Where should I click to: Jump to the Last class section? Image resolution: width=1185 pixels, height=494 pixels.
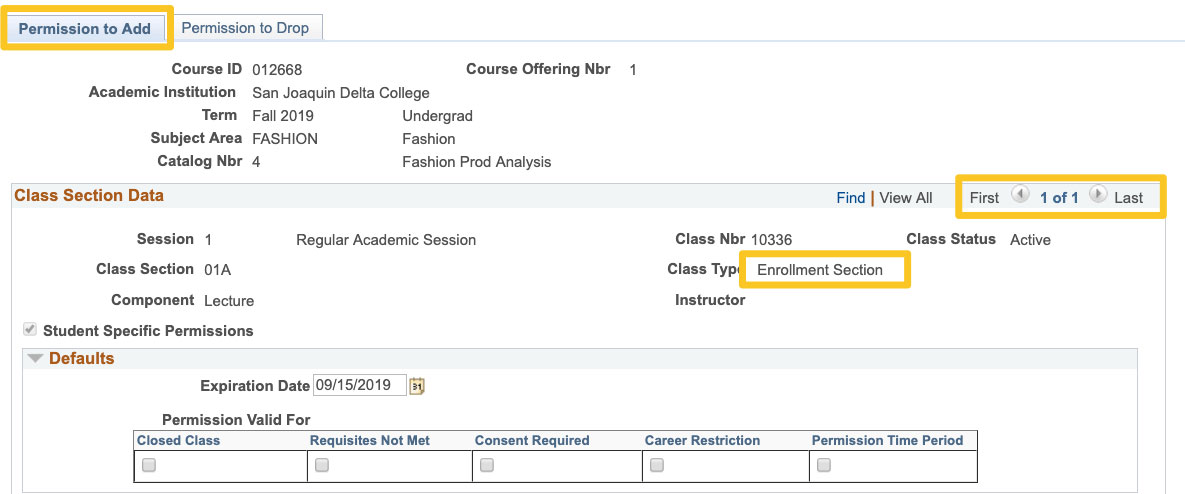coord(1128,198)
